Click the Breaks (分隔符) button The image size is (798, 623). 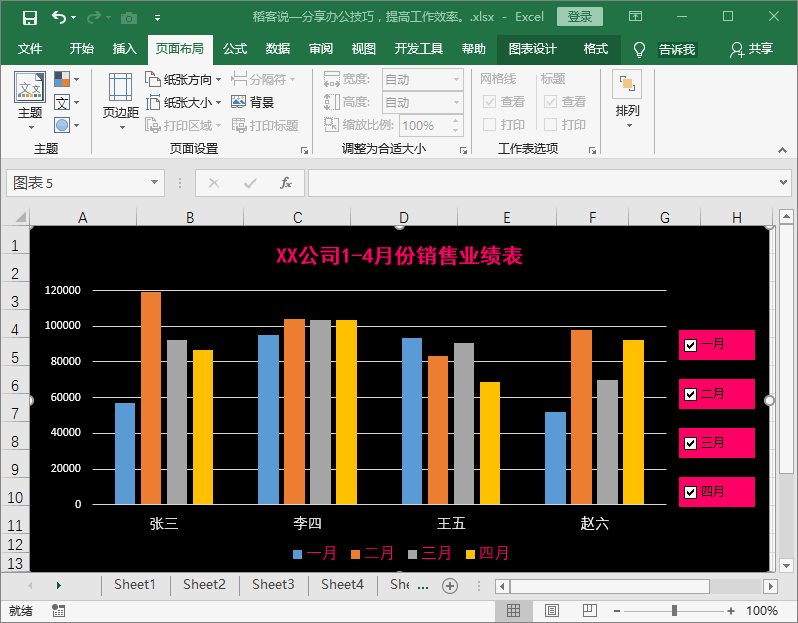pyautogui.click(x=263, y=79)
